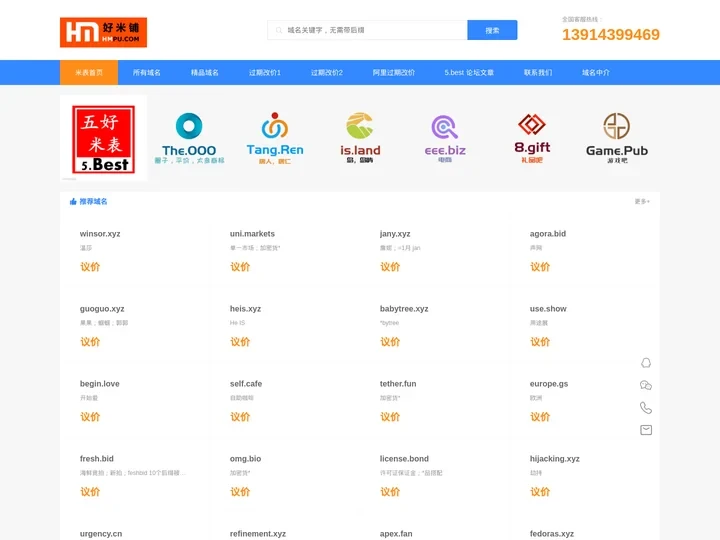
Task: Open the self.cafe domain link
Action: (x=246, y=383)
